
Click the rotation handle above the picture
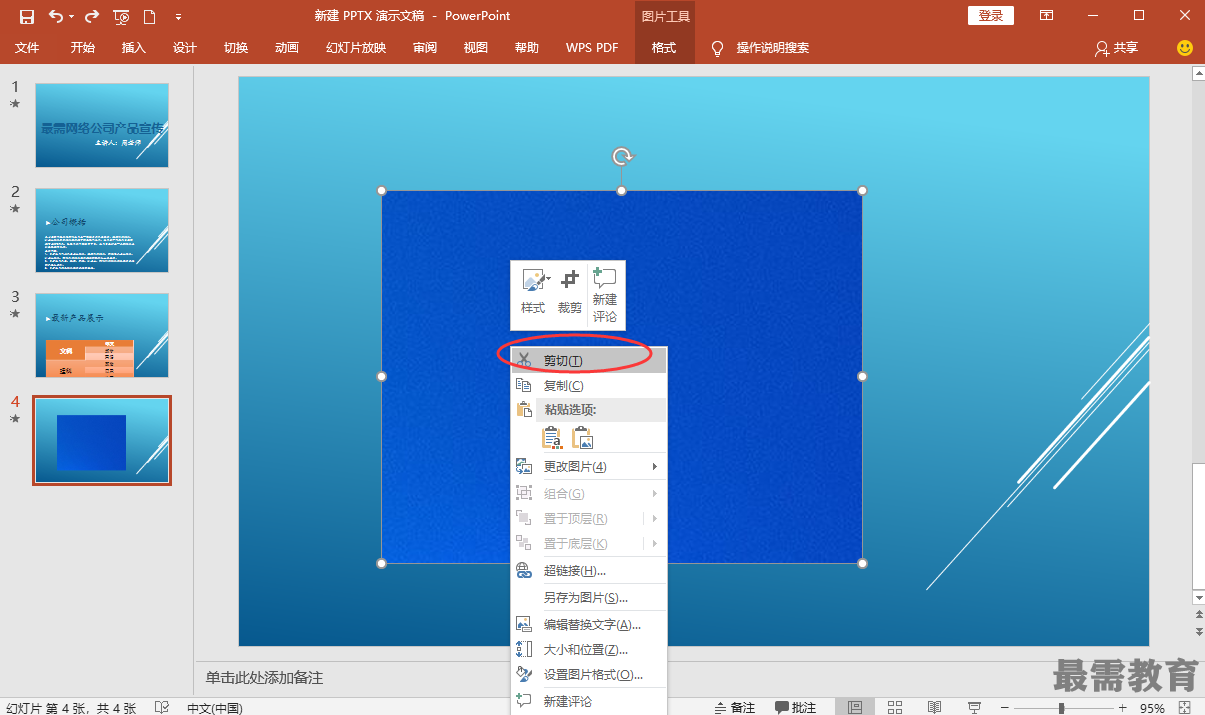622,156
